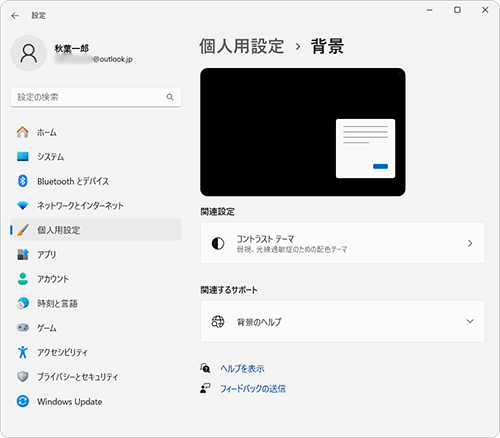Select 時刻と言語 in sidebar
The height and width of the screenshot is (438, 500).
(96, 303)
